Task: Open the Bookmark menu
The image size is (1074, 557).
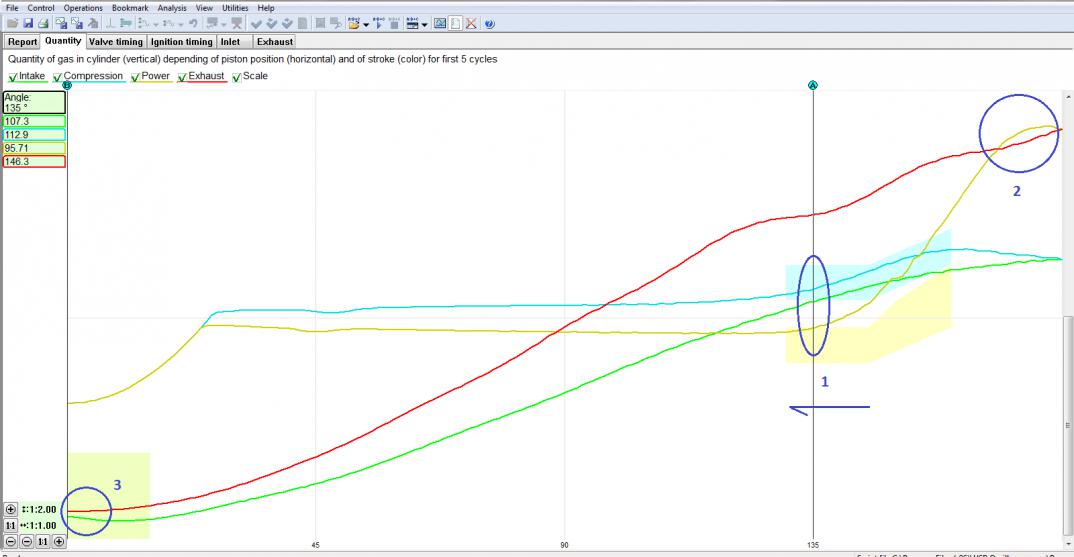Action: [x=130, y=7]
